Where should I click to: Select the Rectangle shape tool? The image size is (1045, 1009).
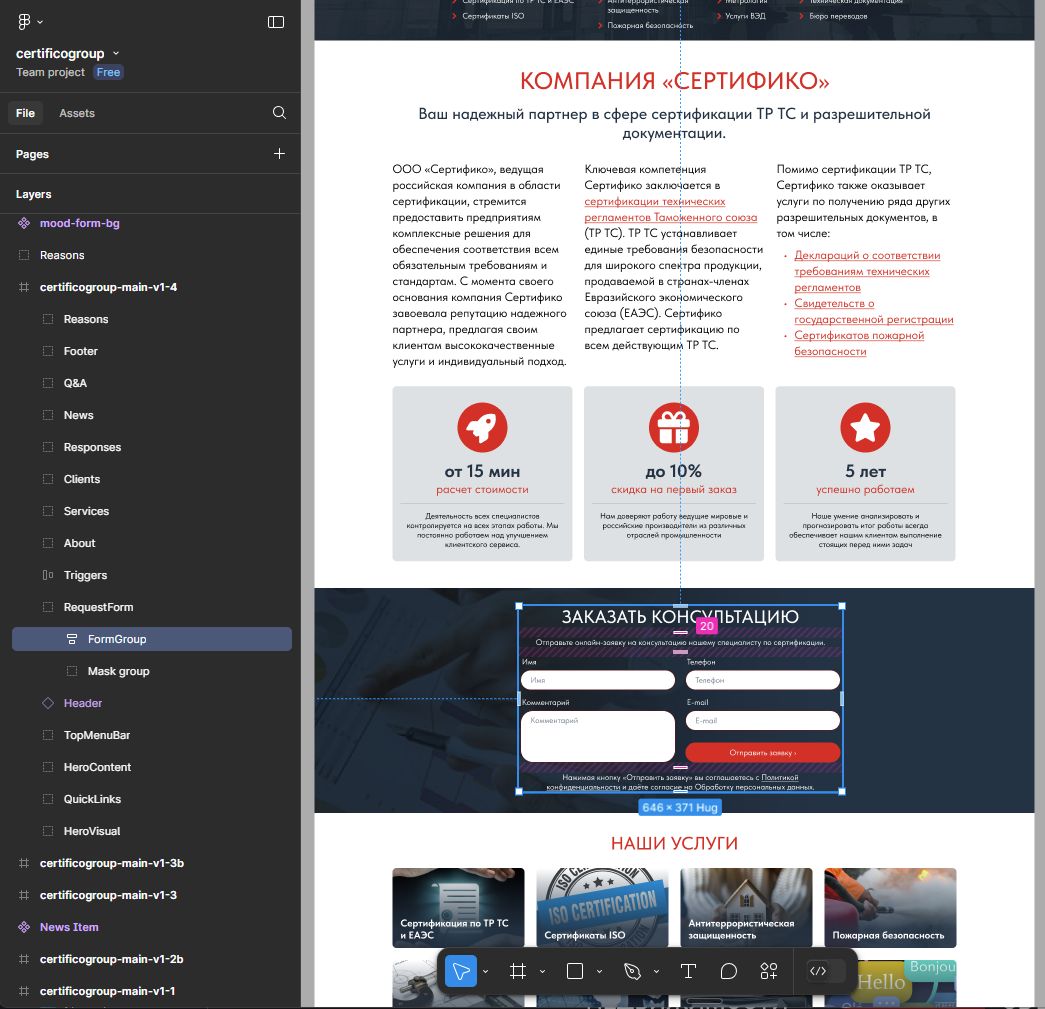[x=574, y=971]
